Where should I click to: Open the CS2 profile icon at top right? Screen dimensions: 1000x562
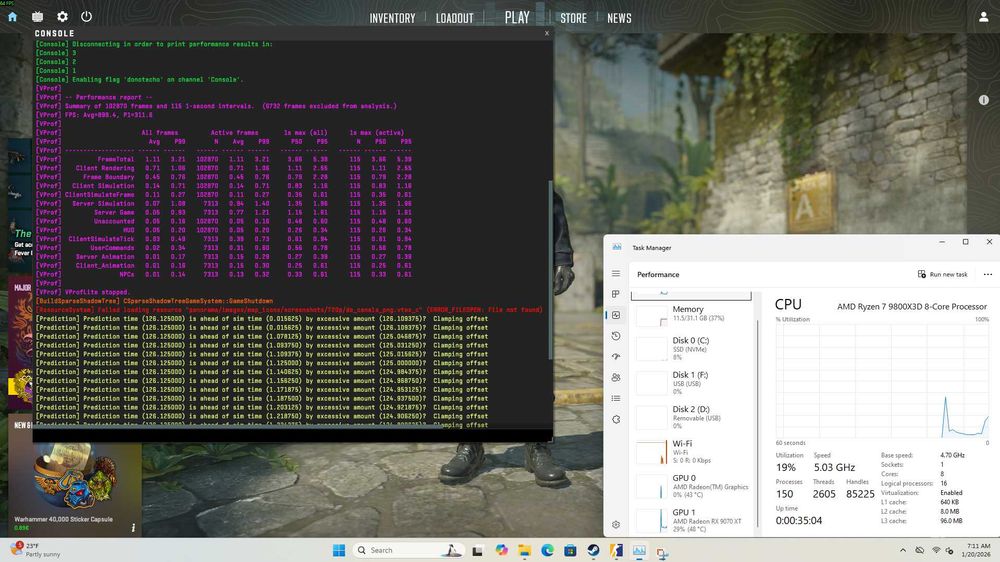tap(983, 17)
